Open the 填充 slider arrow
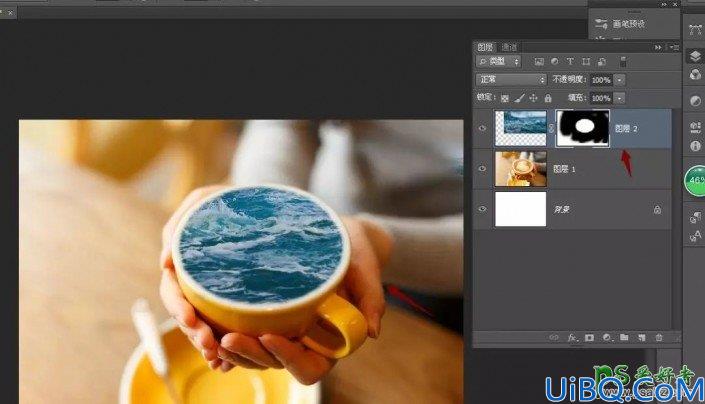 pyautogui.click(x=620, y=98)
